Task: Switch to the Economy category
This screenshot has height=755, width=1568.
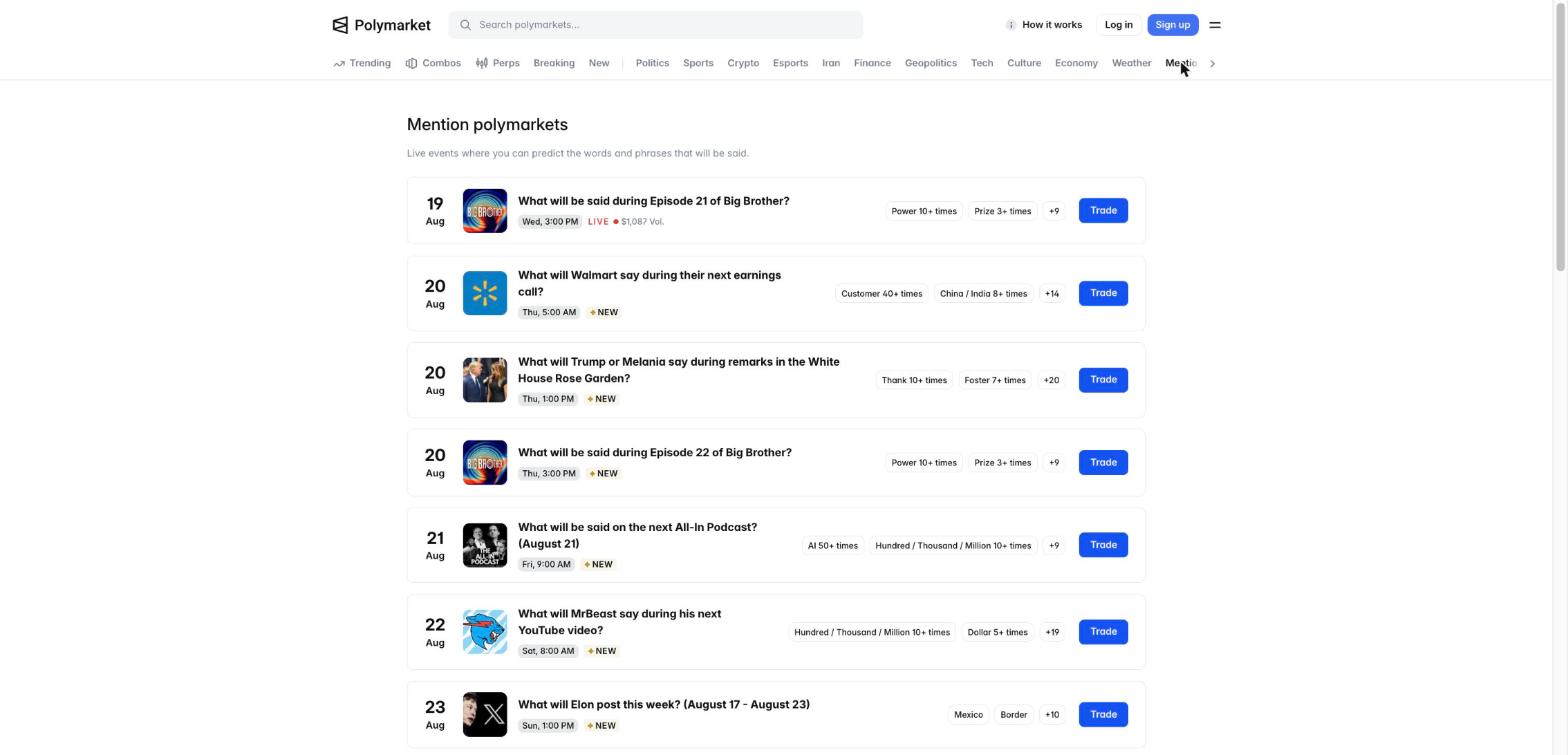Action: (x=1076, y=63)
